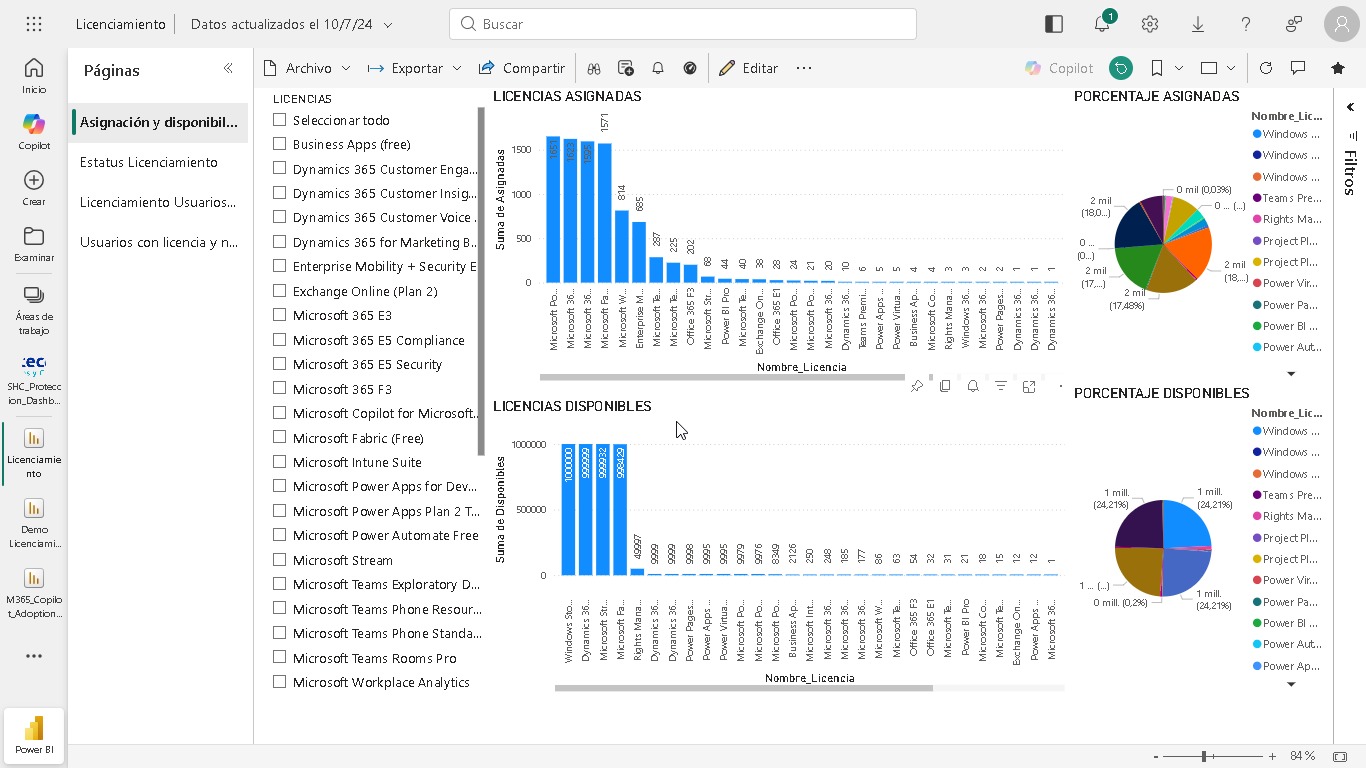The width and height of the screenshot is (1366, 768).
Task: Expand the Exportar dropdown
Action: click(x=458, y=68)
